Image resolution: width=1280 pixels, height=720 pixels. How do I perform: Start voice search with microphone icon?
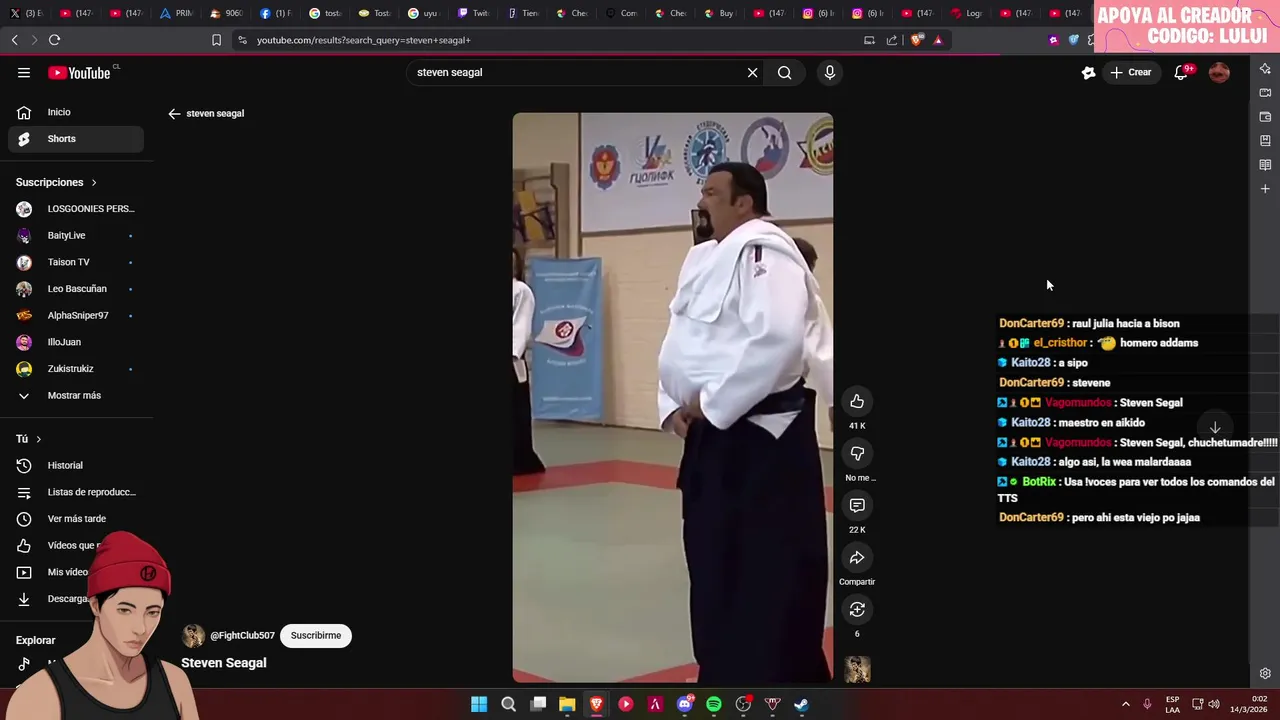coord(829,72)
